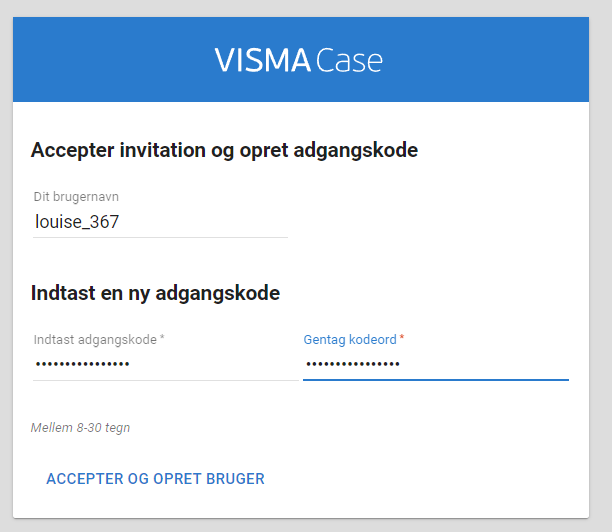Select the Indtast en ny adgangskode heading
Screen dimensions: 612x532
155,294
